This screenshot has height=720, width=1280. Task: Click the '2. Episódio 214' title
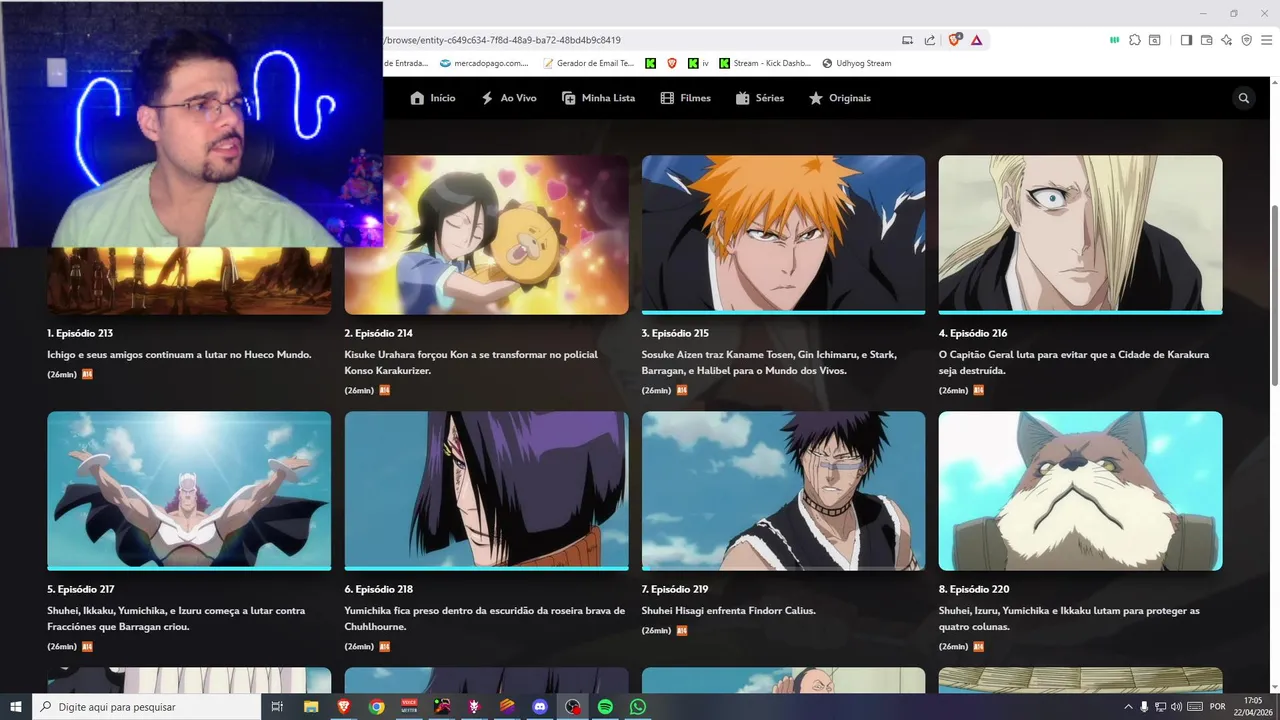378,333
